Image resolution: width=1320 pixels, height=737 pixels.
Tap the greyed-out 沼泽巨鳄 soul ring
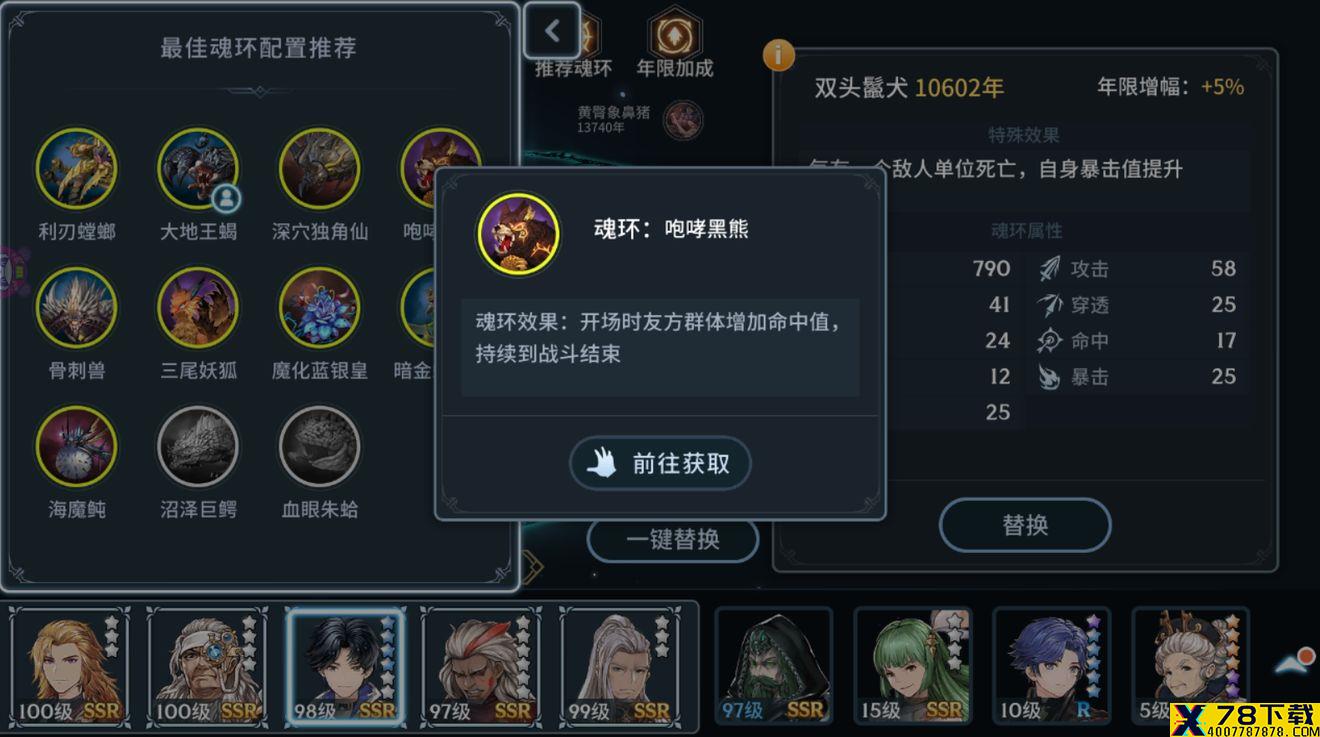(198, 447)
